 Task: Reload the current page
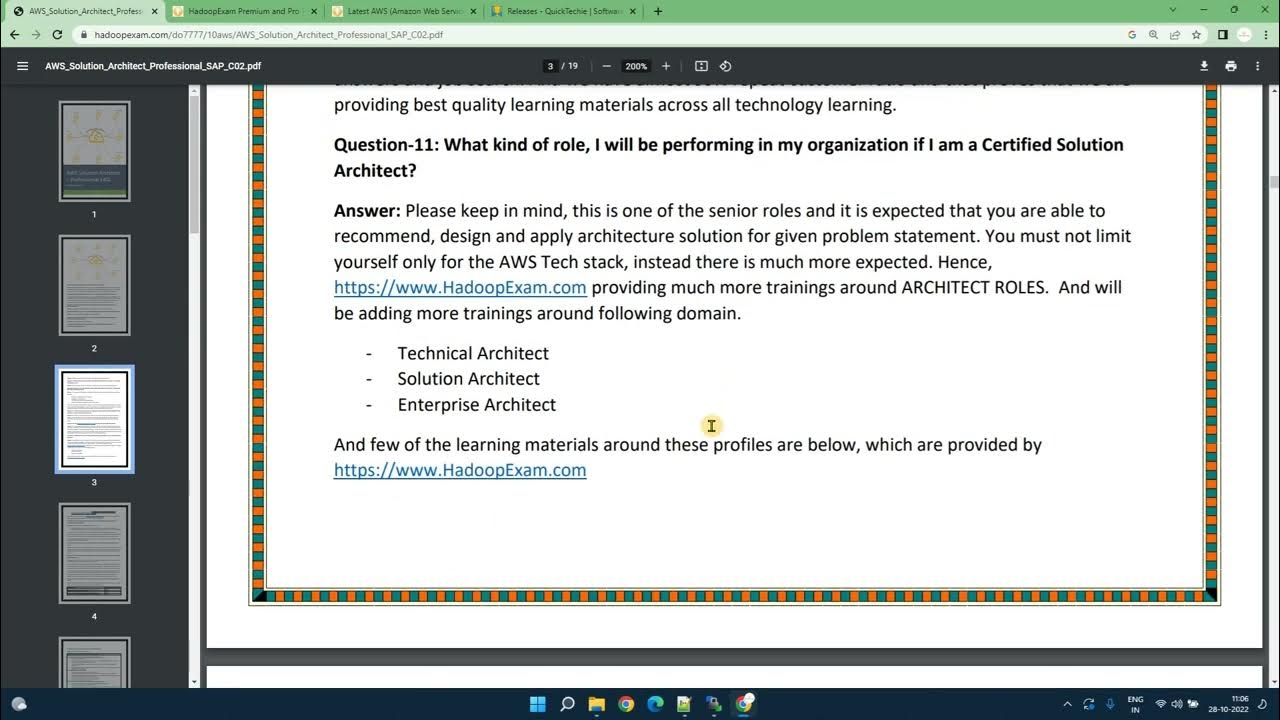pos(58,34)
